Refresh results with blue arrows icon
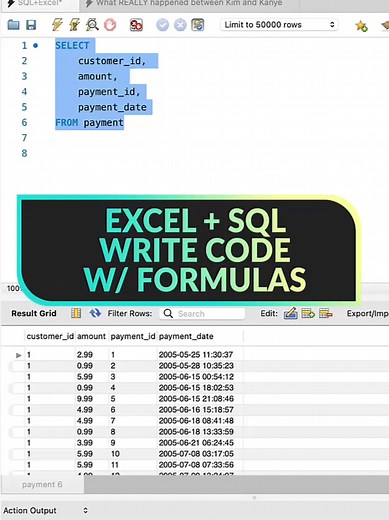This screenshot has width=389, height=520. coord(95,313)
